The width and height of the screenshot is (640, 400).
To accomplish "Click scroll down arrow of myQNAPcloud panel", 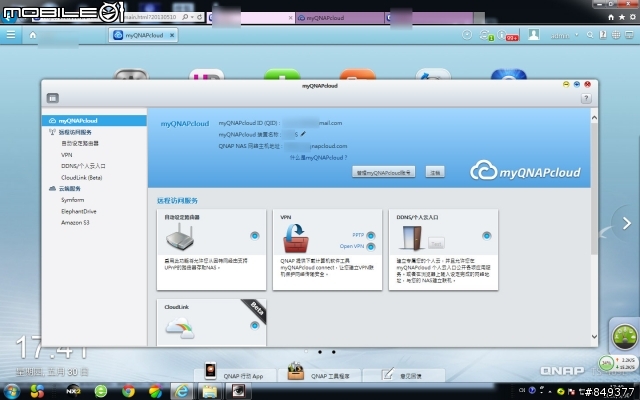I will click(594, 337).
